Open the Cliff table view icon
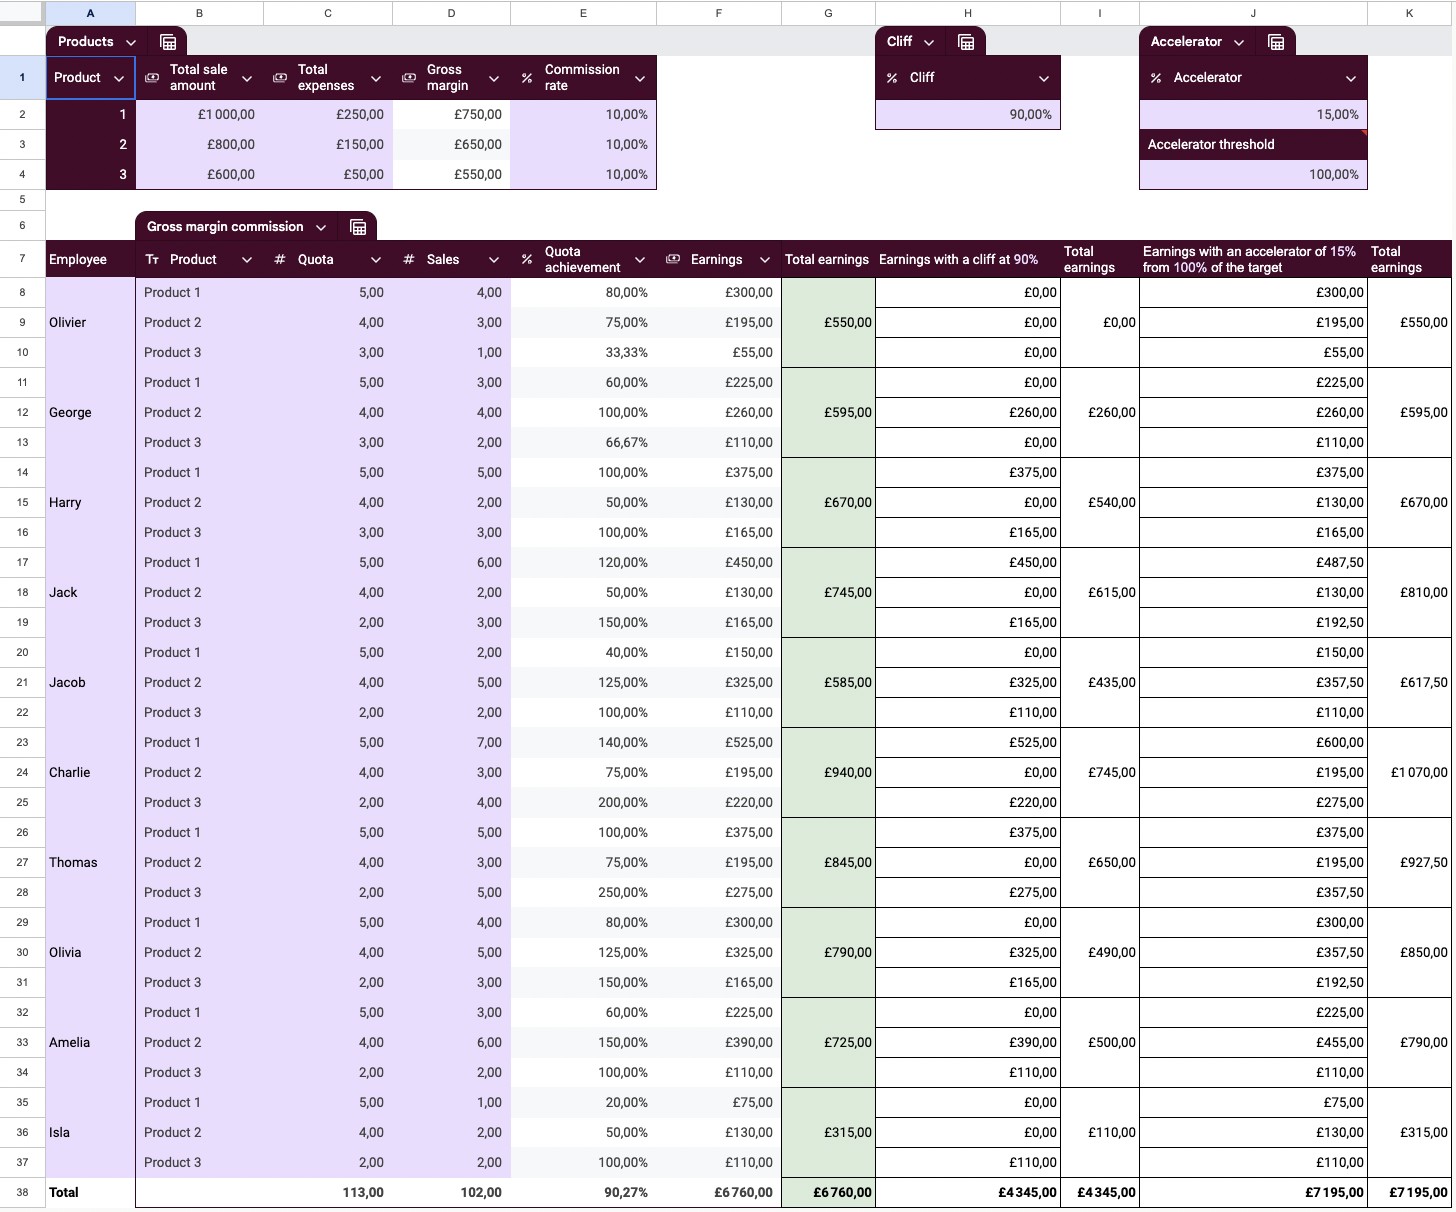Viewport: 1456px width, 1212px height. pyautogui.click(x=966, y=42)
